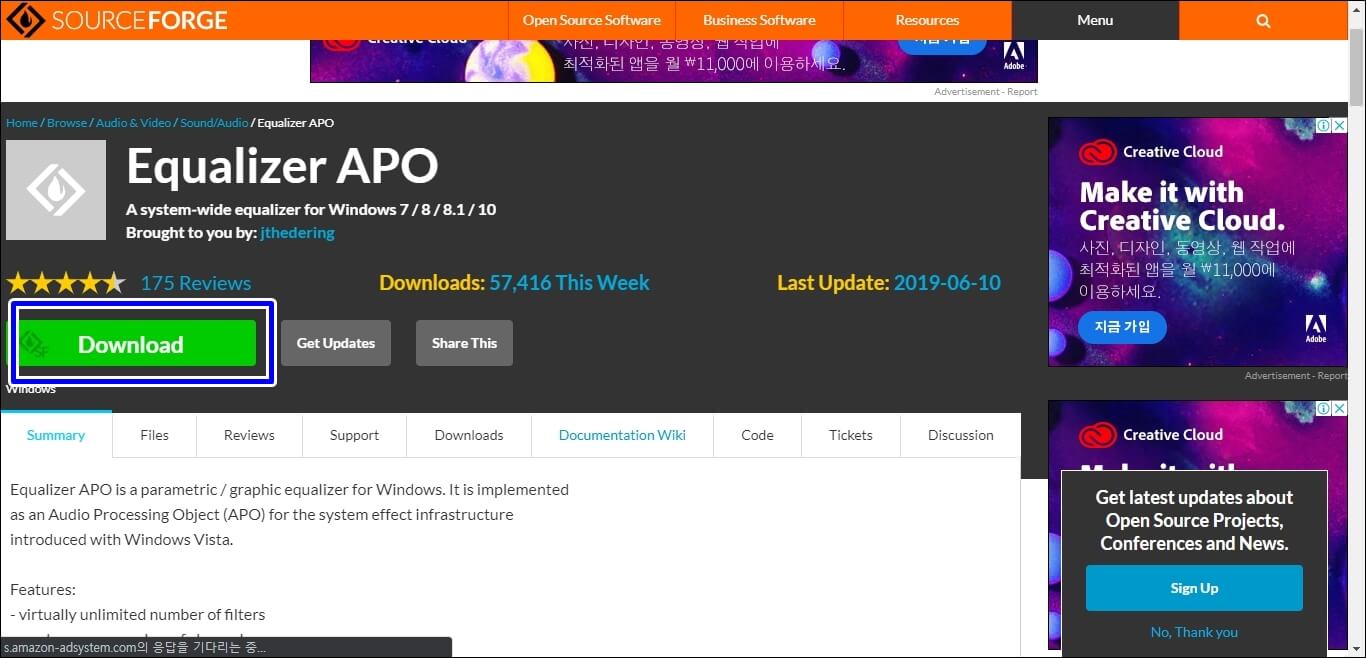
Task: Switch to the Files tab
Action: pos(154,435)
